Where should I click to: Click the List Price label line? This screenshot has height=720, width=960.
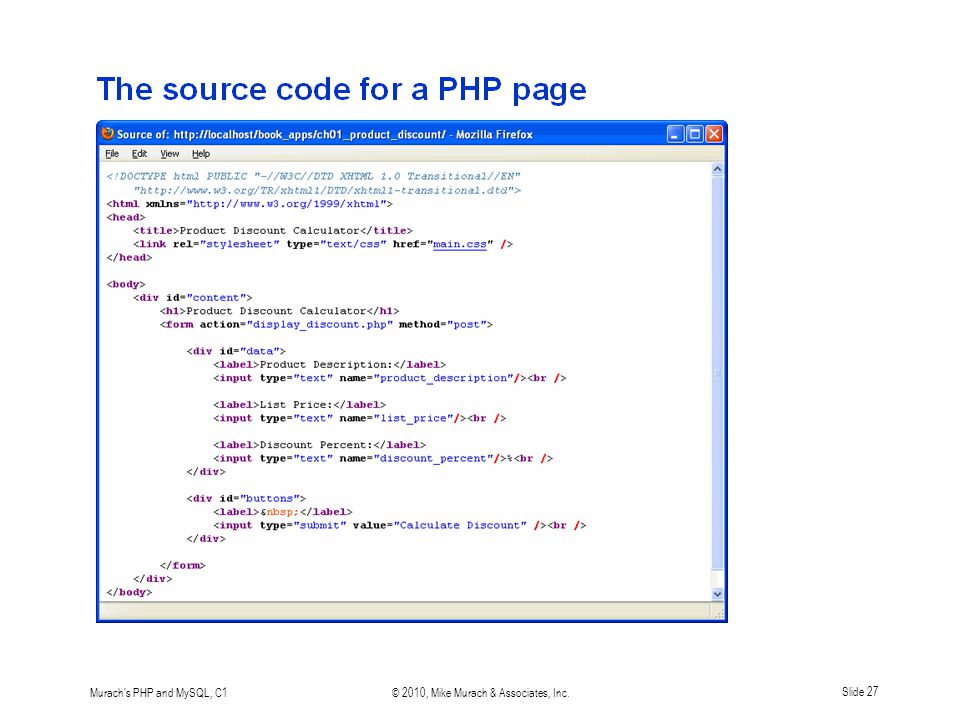[299, 405]
